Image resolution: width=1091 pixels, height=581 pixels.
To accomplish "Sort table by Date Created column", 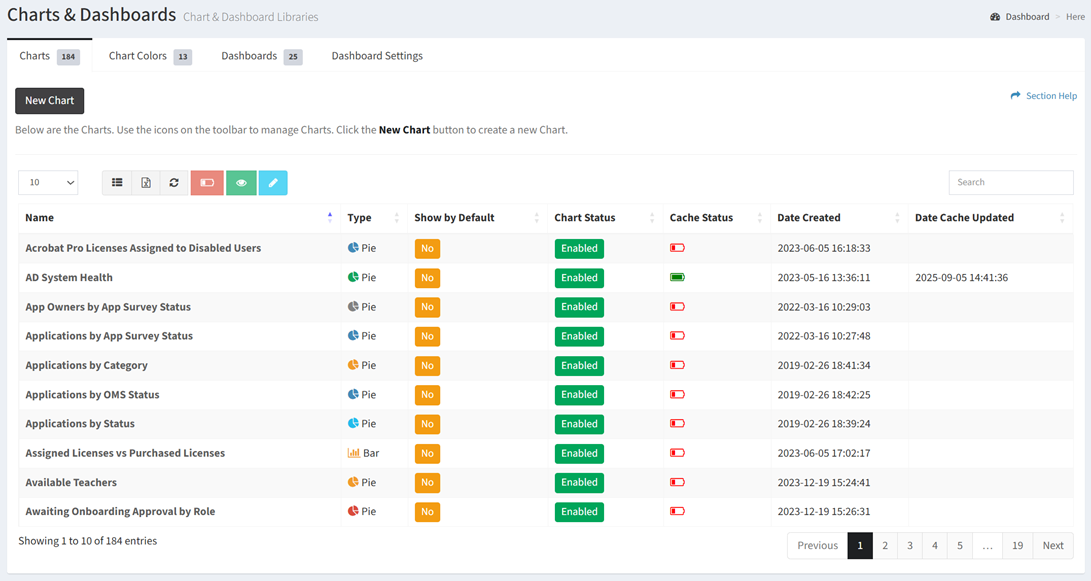I will coord(838,218).
